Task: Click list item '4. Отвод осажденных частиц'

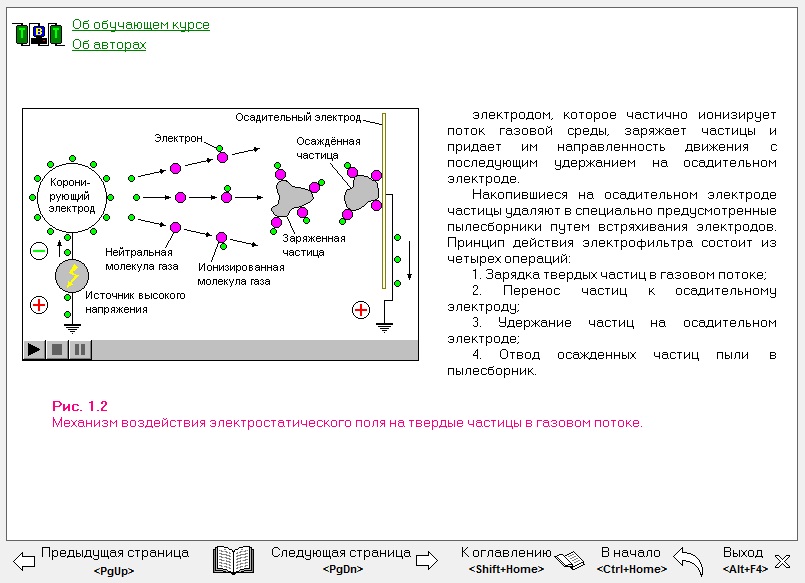Action: coord(611,363)
